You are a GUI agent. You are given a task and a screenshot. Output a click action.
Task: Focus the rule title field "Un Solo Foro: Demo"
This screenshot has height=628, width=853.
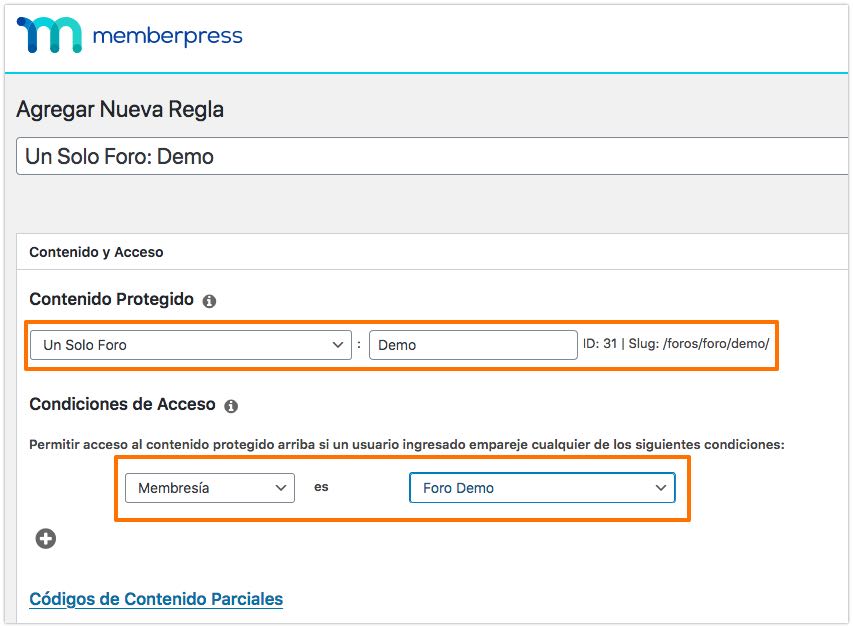430,157
